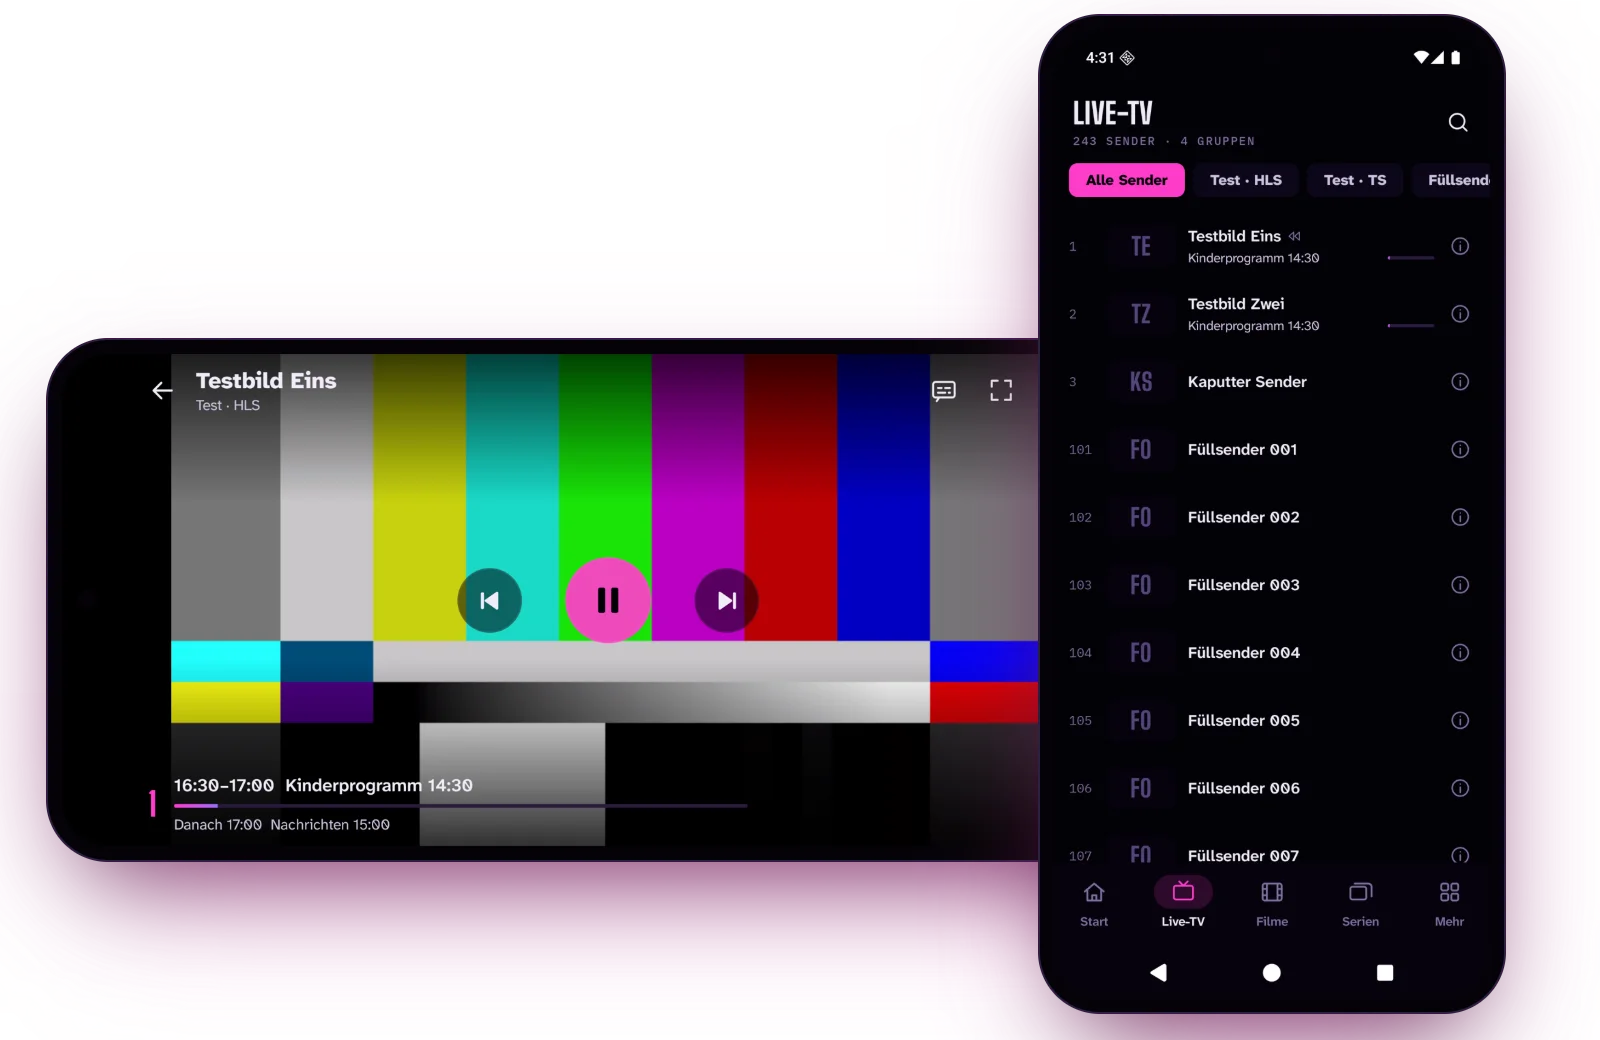Image resolution: width=1600 pixels, height=1040 pixels.
Task: Go back using the player's back arrow
Action: click(x=162, y=391)
